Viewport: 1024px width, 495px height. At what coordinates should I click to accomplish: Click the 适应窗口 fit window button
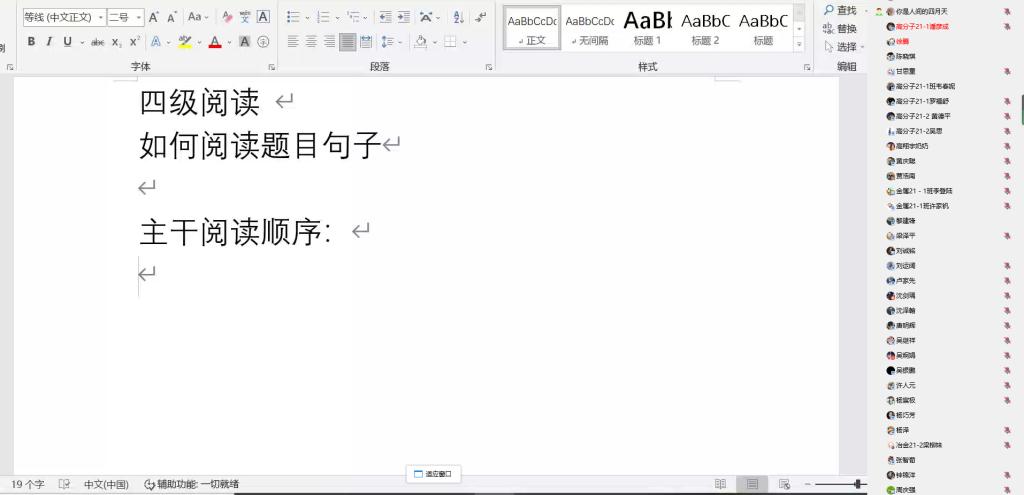[433, 474]
